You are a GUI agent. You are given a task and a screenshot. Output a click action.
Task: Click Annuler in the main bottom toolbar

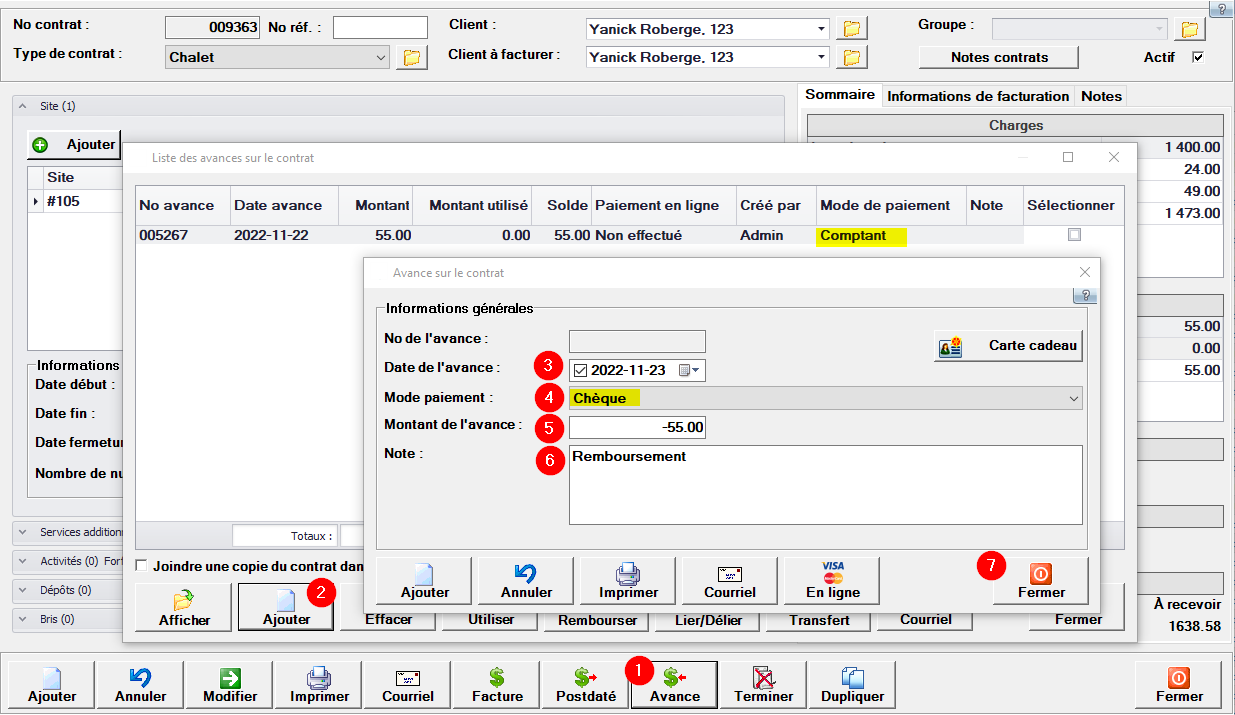coord(141,685)
